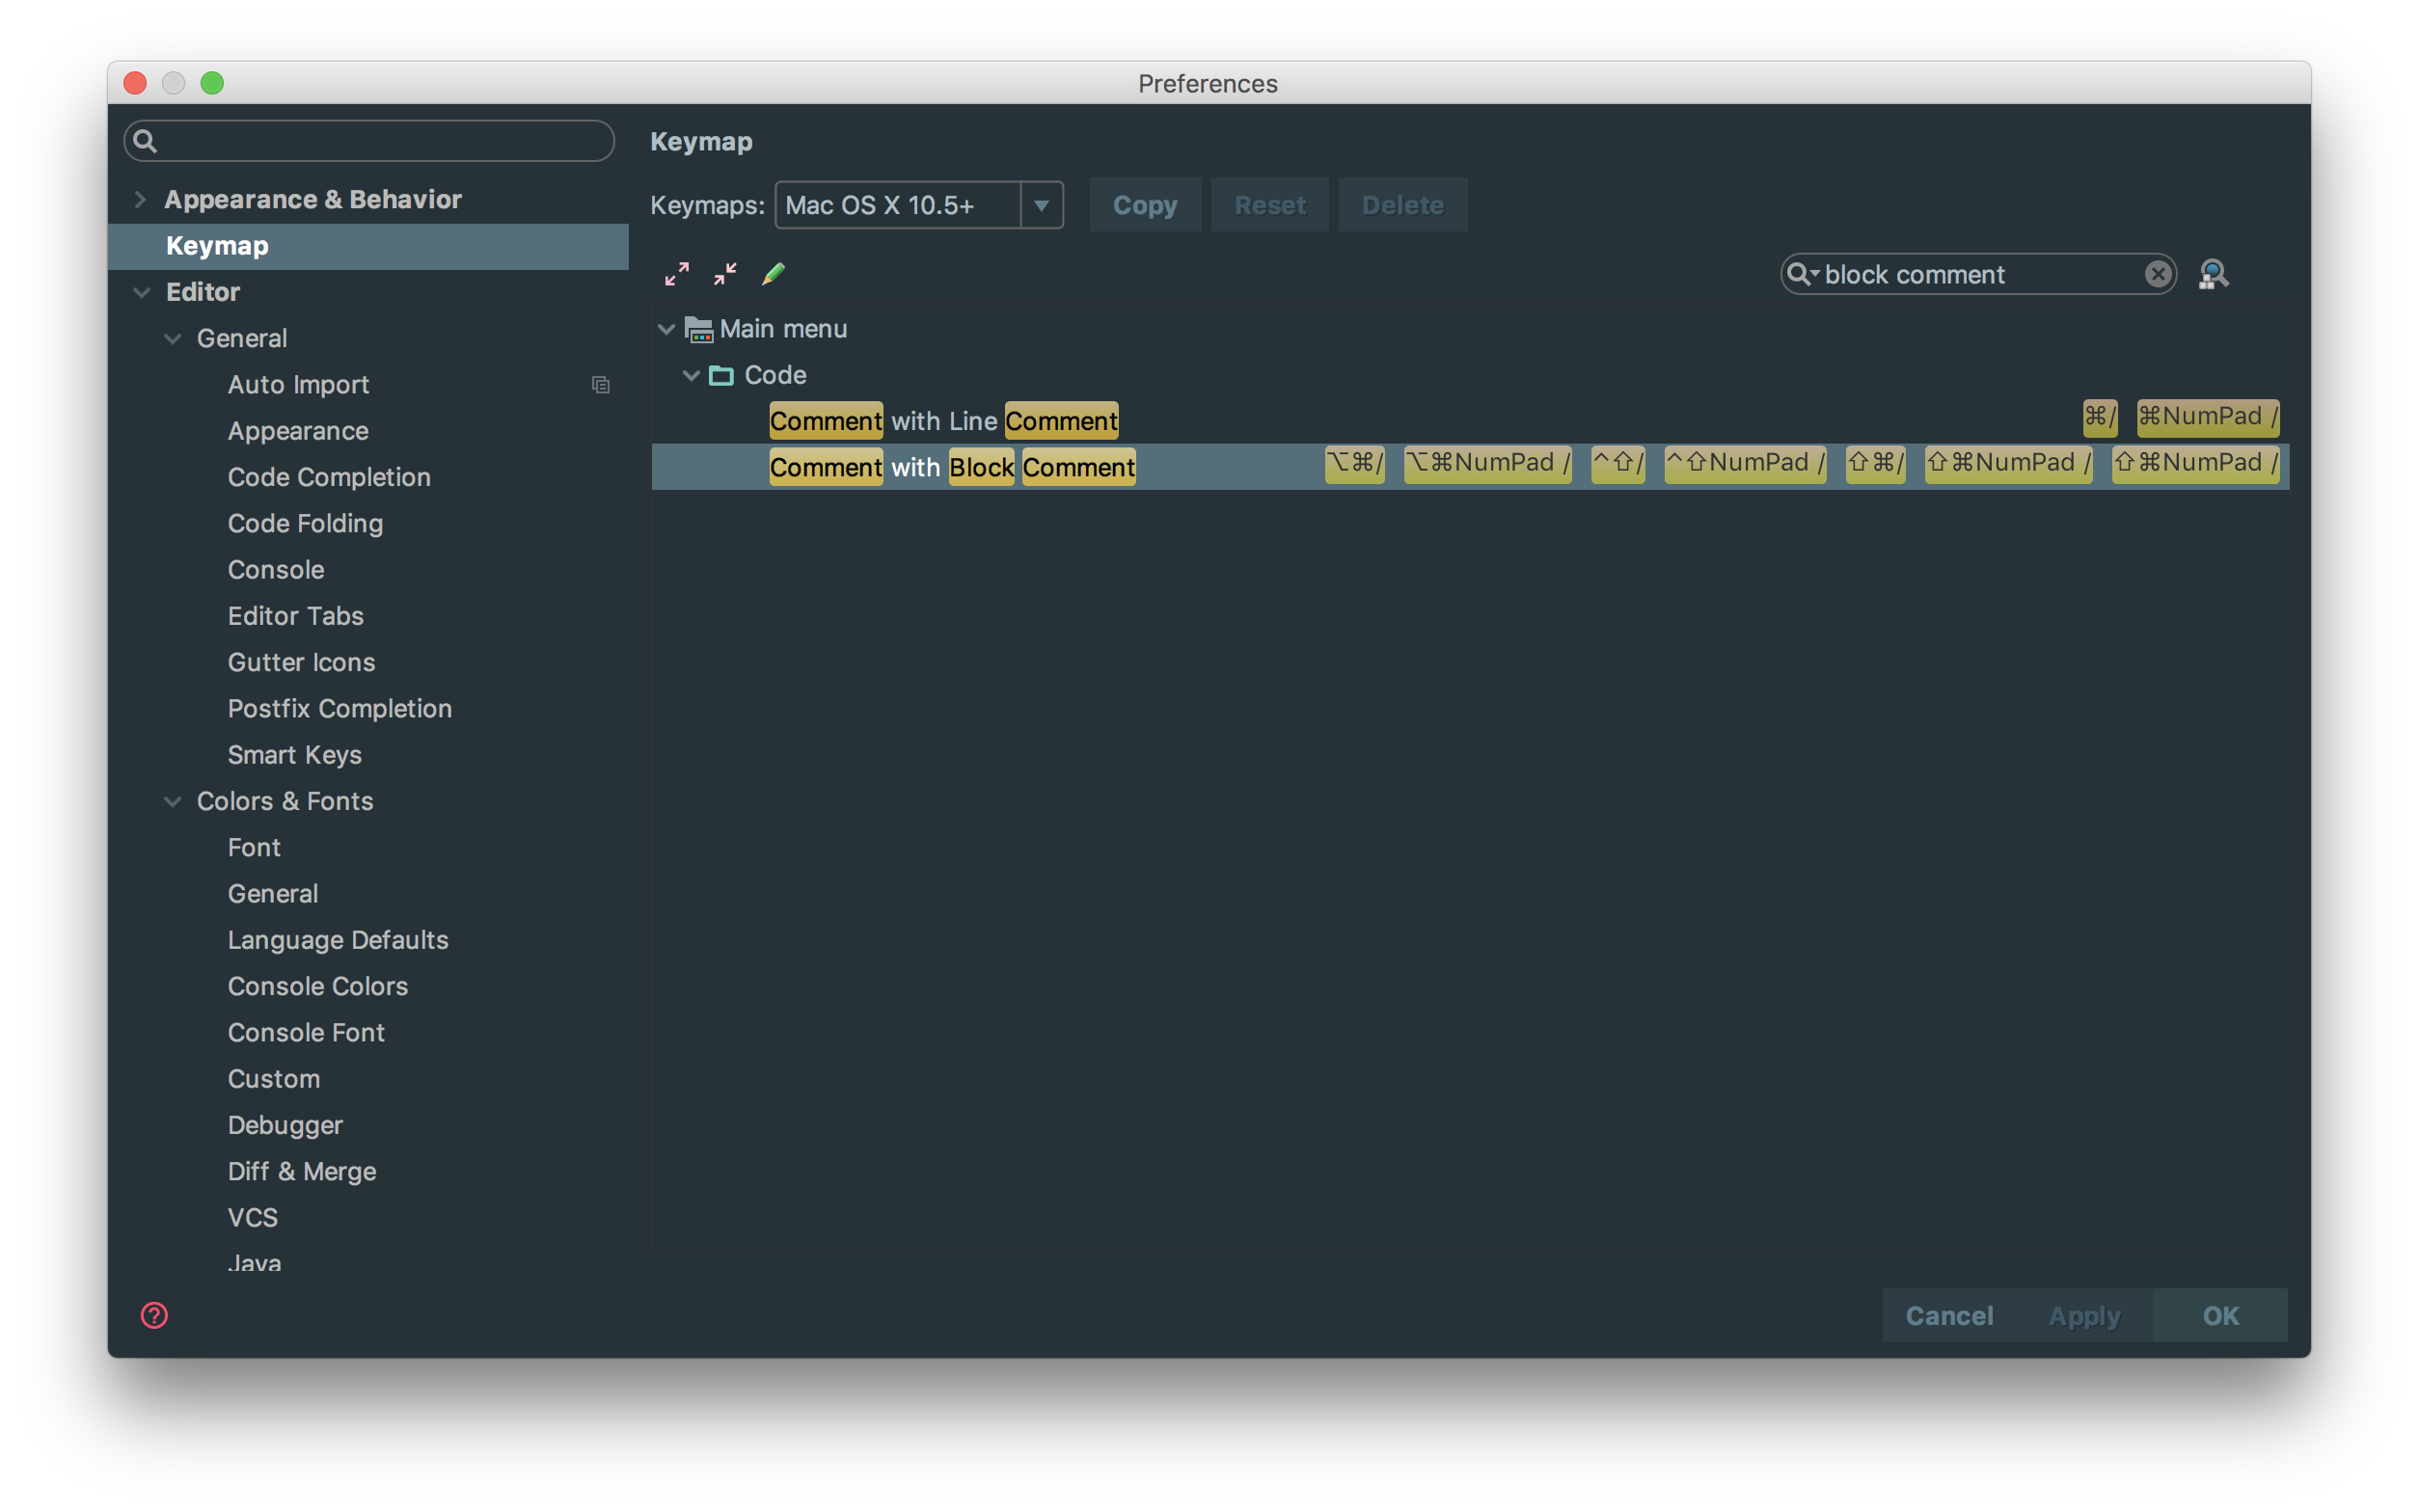Screen dimensions: 2419x1512
Task: Click the ⌘NumPad / badge on Line Comment
Action: tap(2208, 417)
